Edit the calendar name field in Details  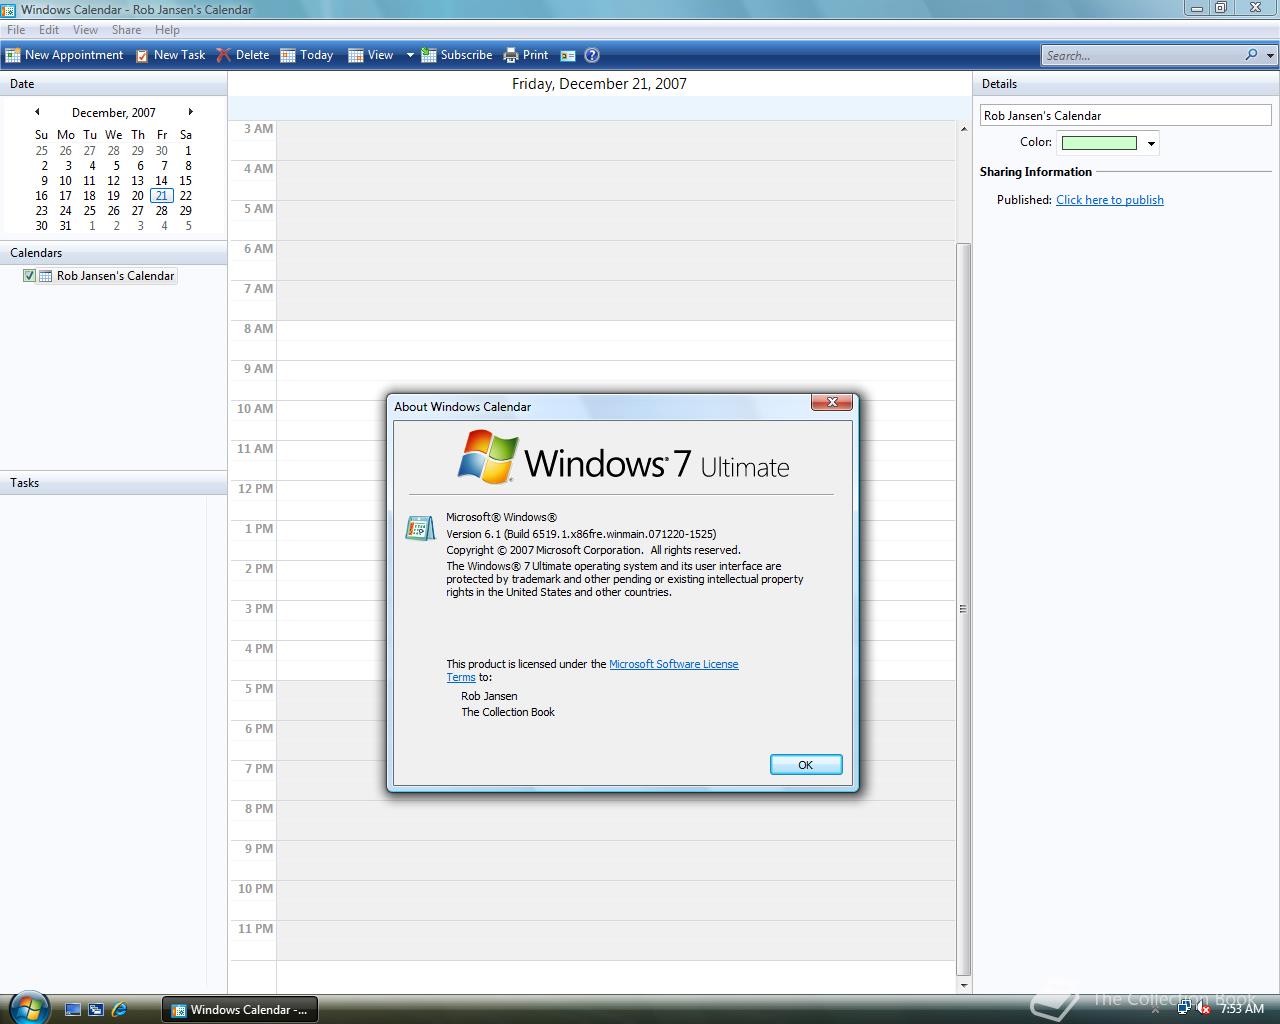1125,116
